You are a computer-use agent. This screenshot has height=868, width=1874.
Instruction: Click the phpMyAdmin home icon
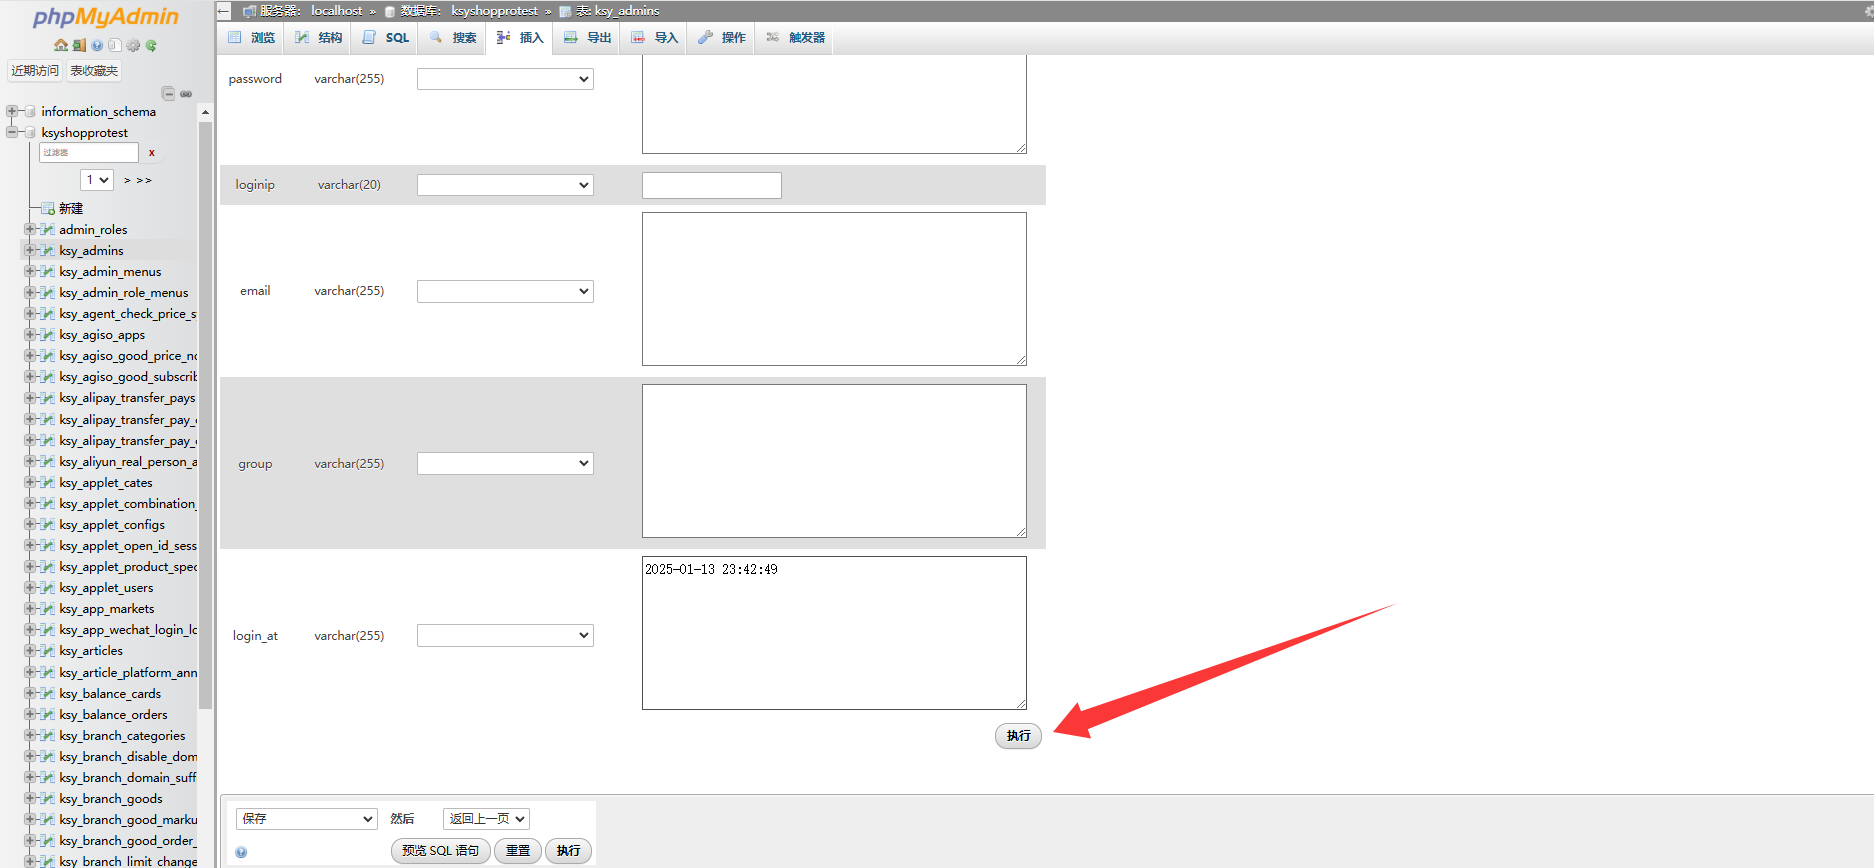coord(61,45)
